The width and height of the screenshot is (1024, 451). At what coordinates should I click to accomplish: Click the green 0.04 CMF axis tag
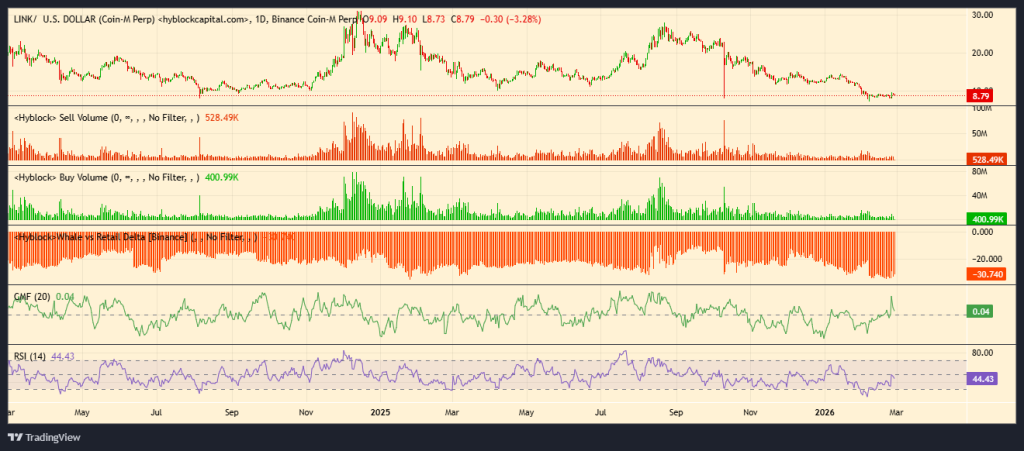click(979, 312)
